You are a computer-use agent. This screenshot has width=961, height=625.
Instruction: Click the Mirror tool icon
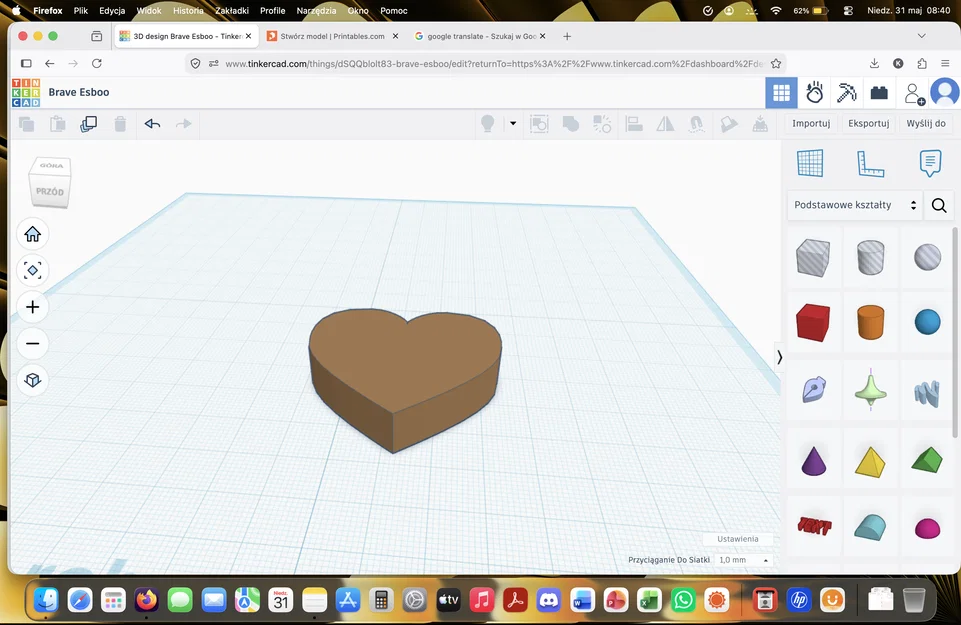[665, 124]
